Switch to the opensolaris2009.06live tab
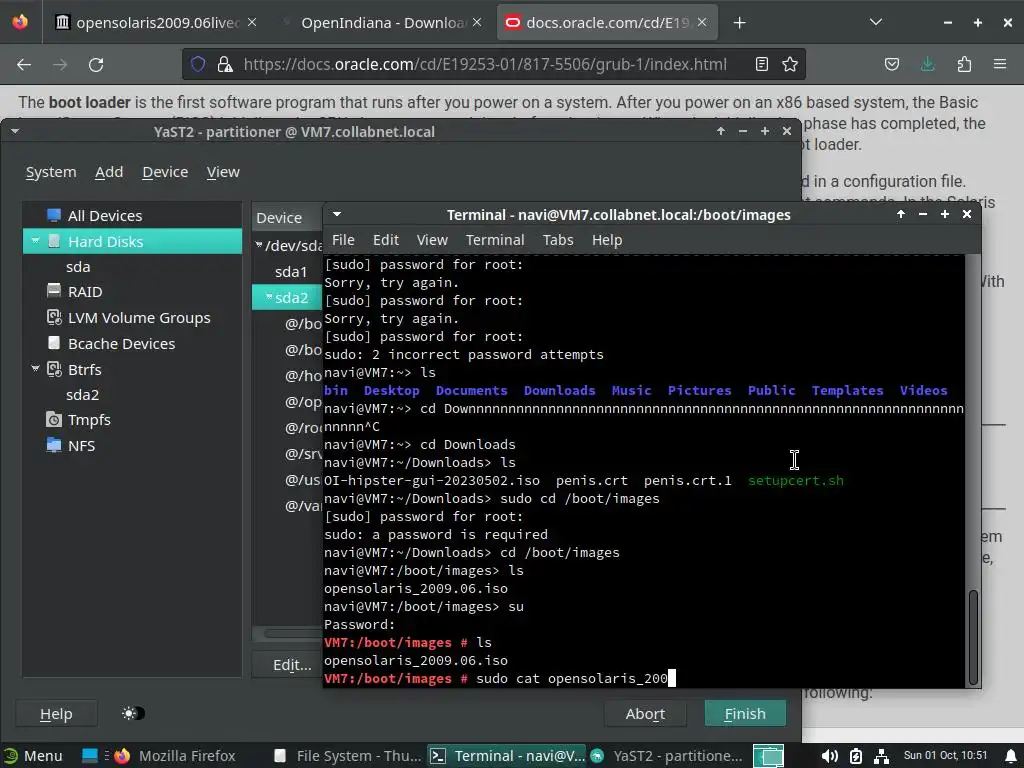1024x768 pixels. tap(157, 23)
